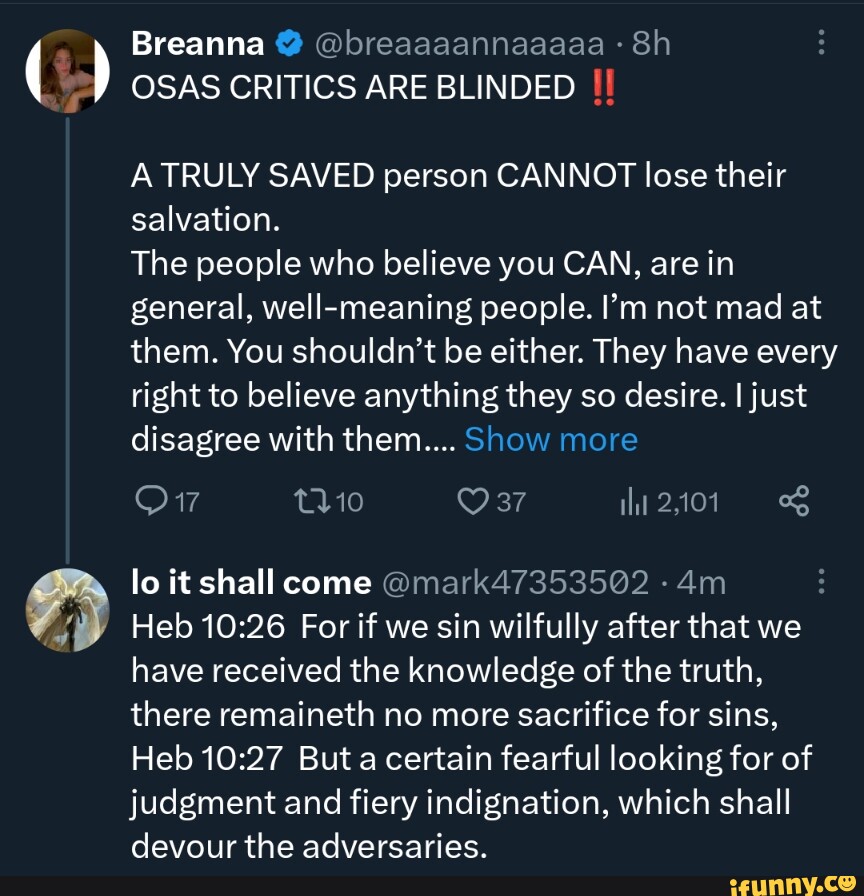
Task: Open the @breaaaannaaaaa handle link
Action: tap(459, 44)
